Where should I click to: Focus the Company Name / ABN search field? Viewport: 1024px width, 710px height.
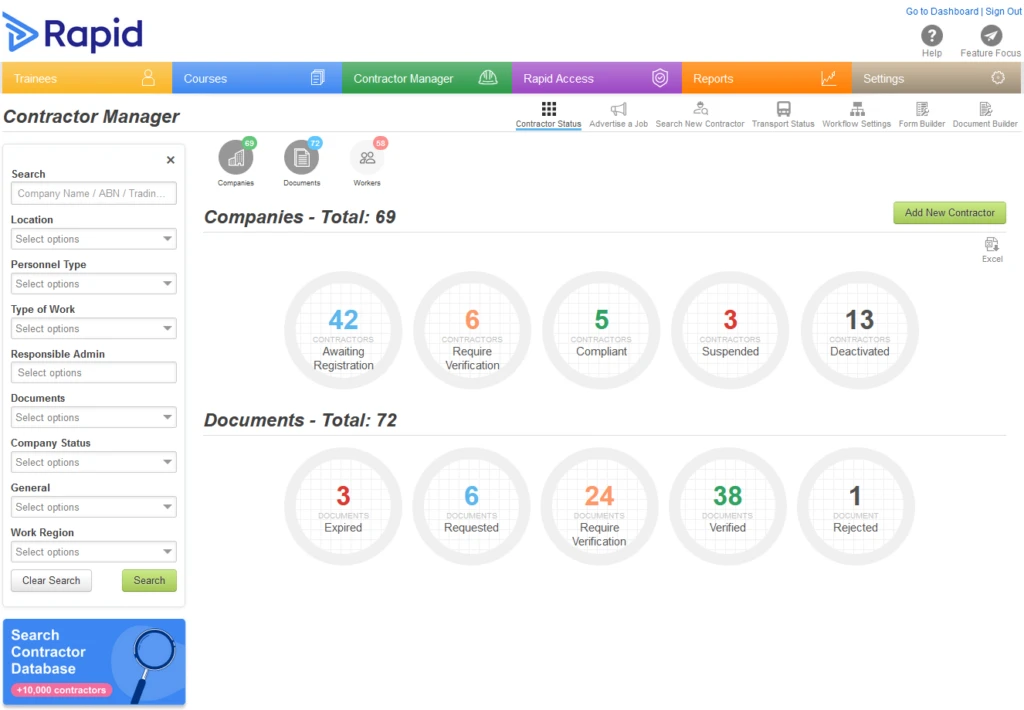point(93,193)
